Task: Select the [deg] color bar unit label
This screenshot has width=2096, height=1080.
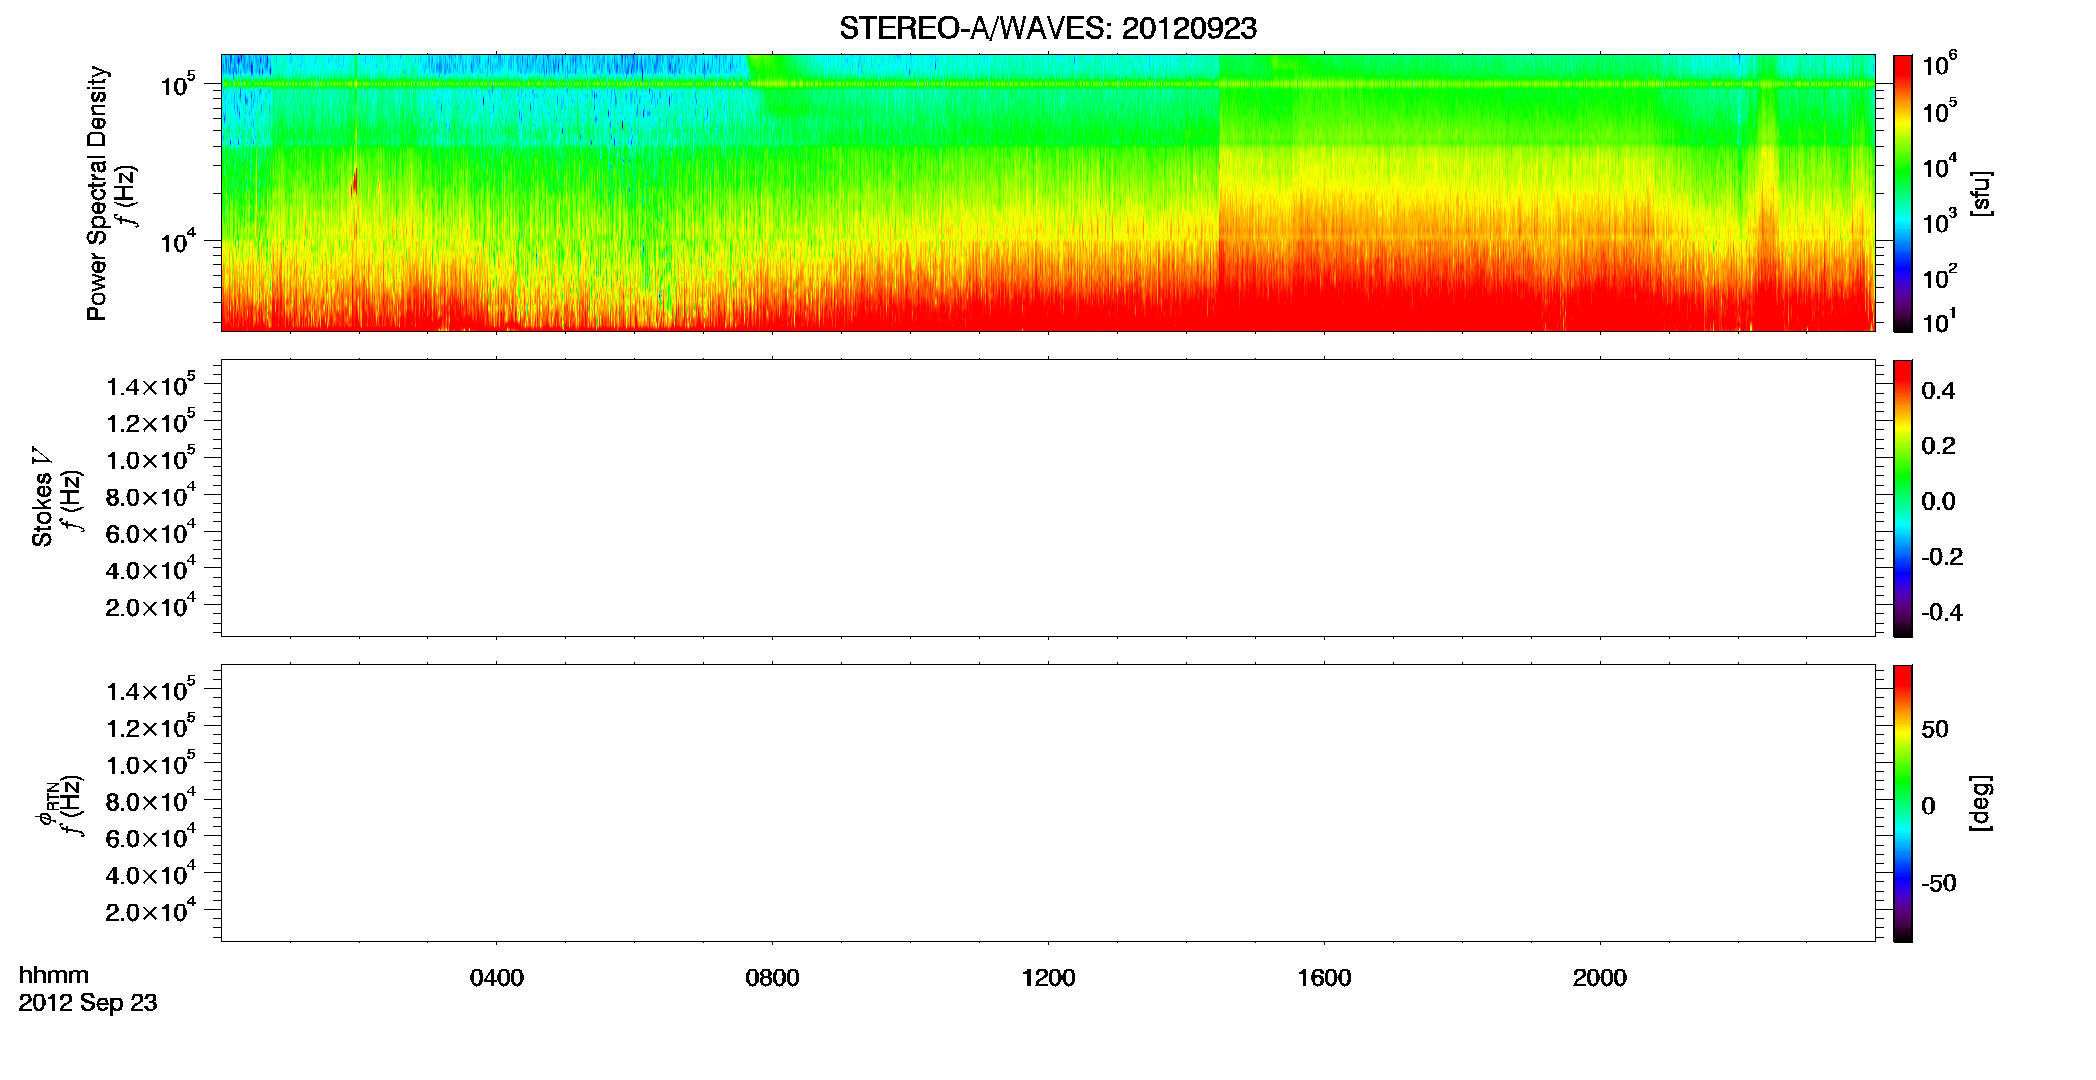Action: click(x=1980, y=803)
